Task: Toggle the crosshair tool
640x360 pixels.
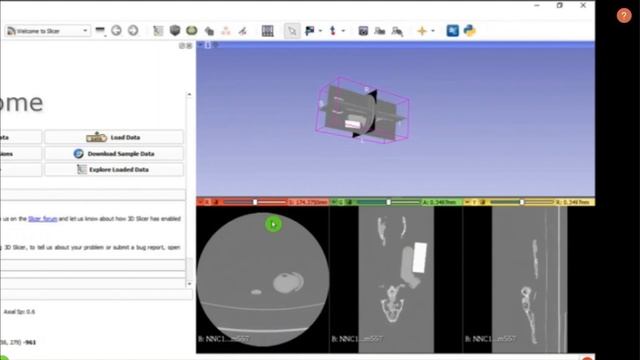Action: click(422, 31)
